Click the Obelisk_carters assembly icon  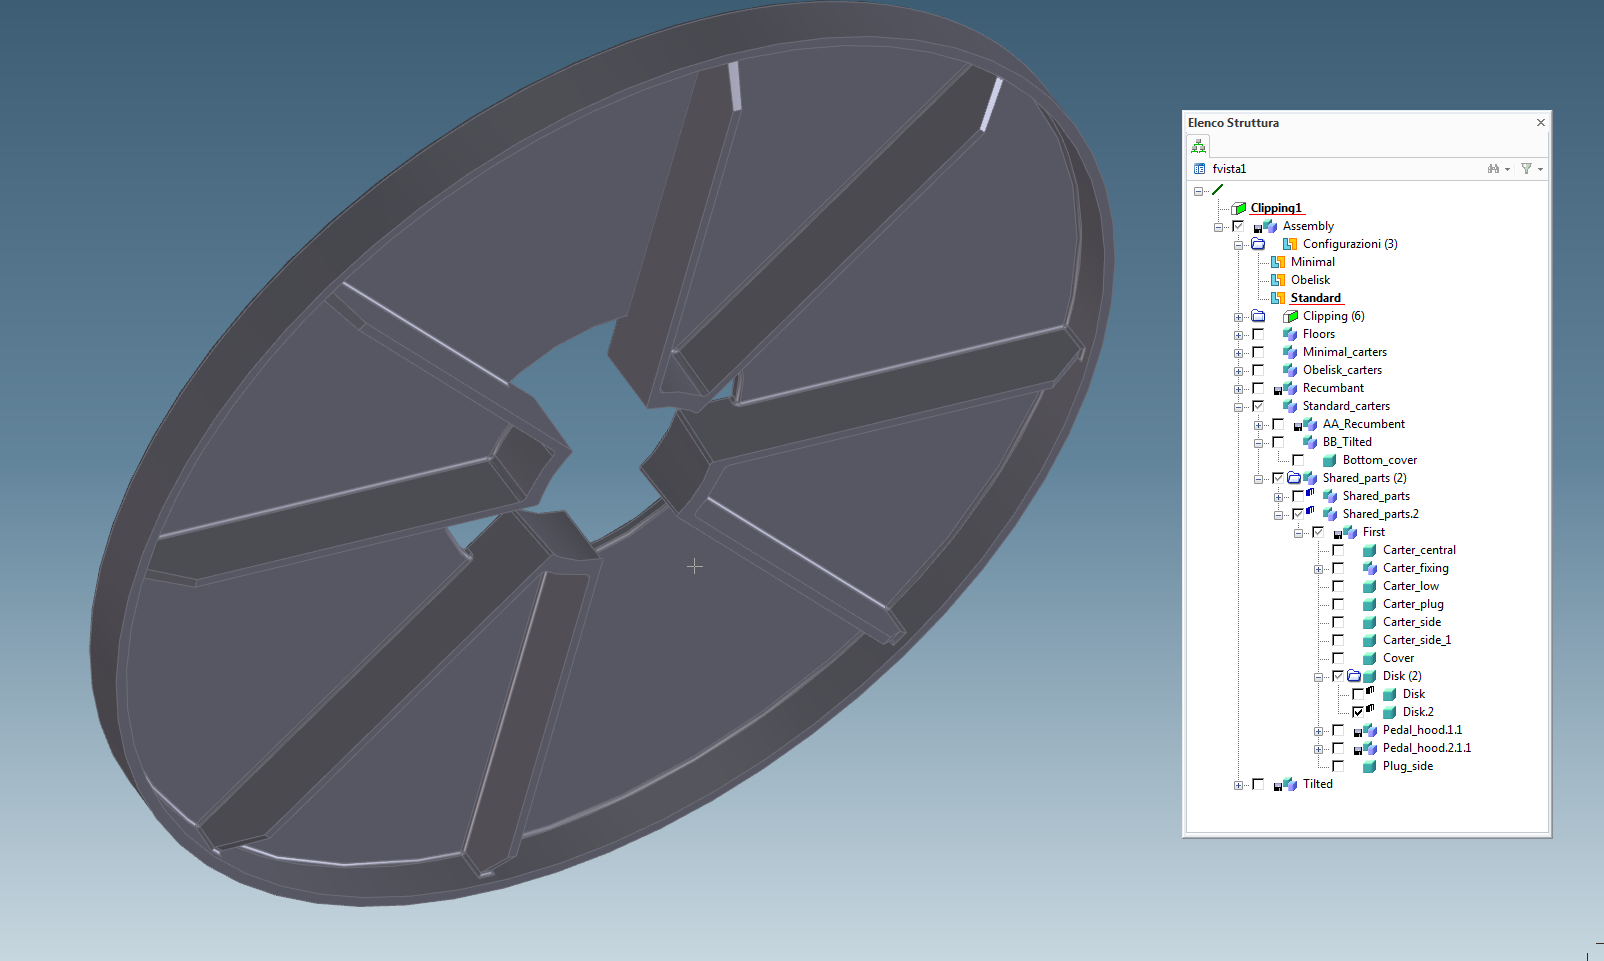[x=1290, y=370]
